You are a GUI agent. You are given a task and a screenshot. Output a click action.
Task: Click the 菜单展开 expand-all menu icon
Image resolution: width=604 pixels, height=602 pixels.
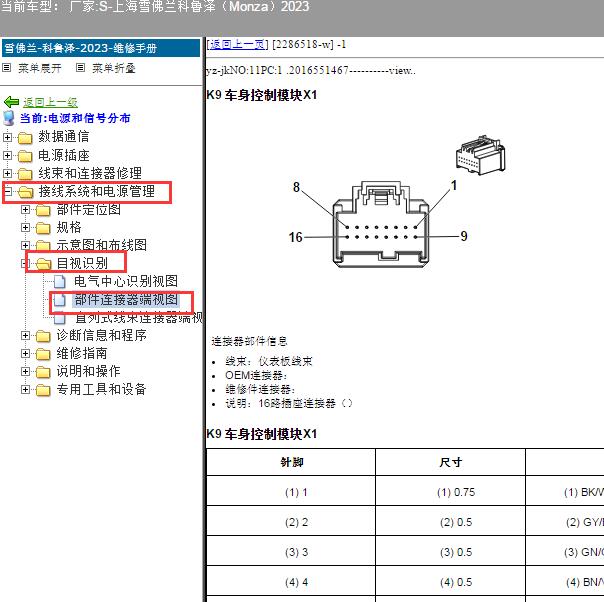[7, 68]
